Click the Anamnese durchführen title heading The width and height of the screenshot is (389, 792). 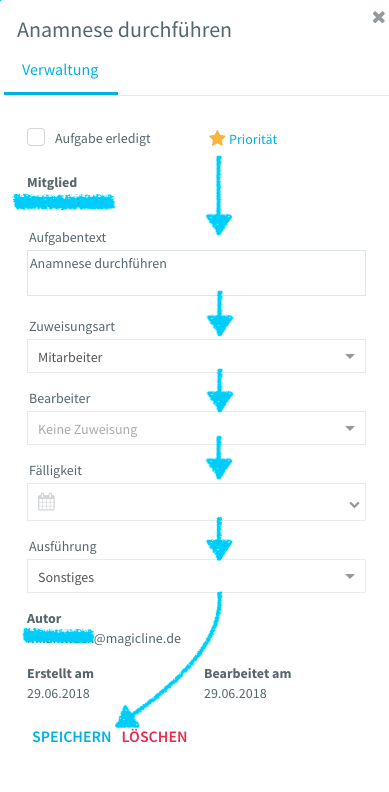click(124, 30)
